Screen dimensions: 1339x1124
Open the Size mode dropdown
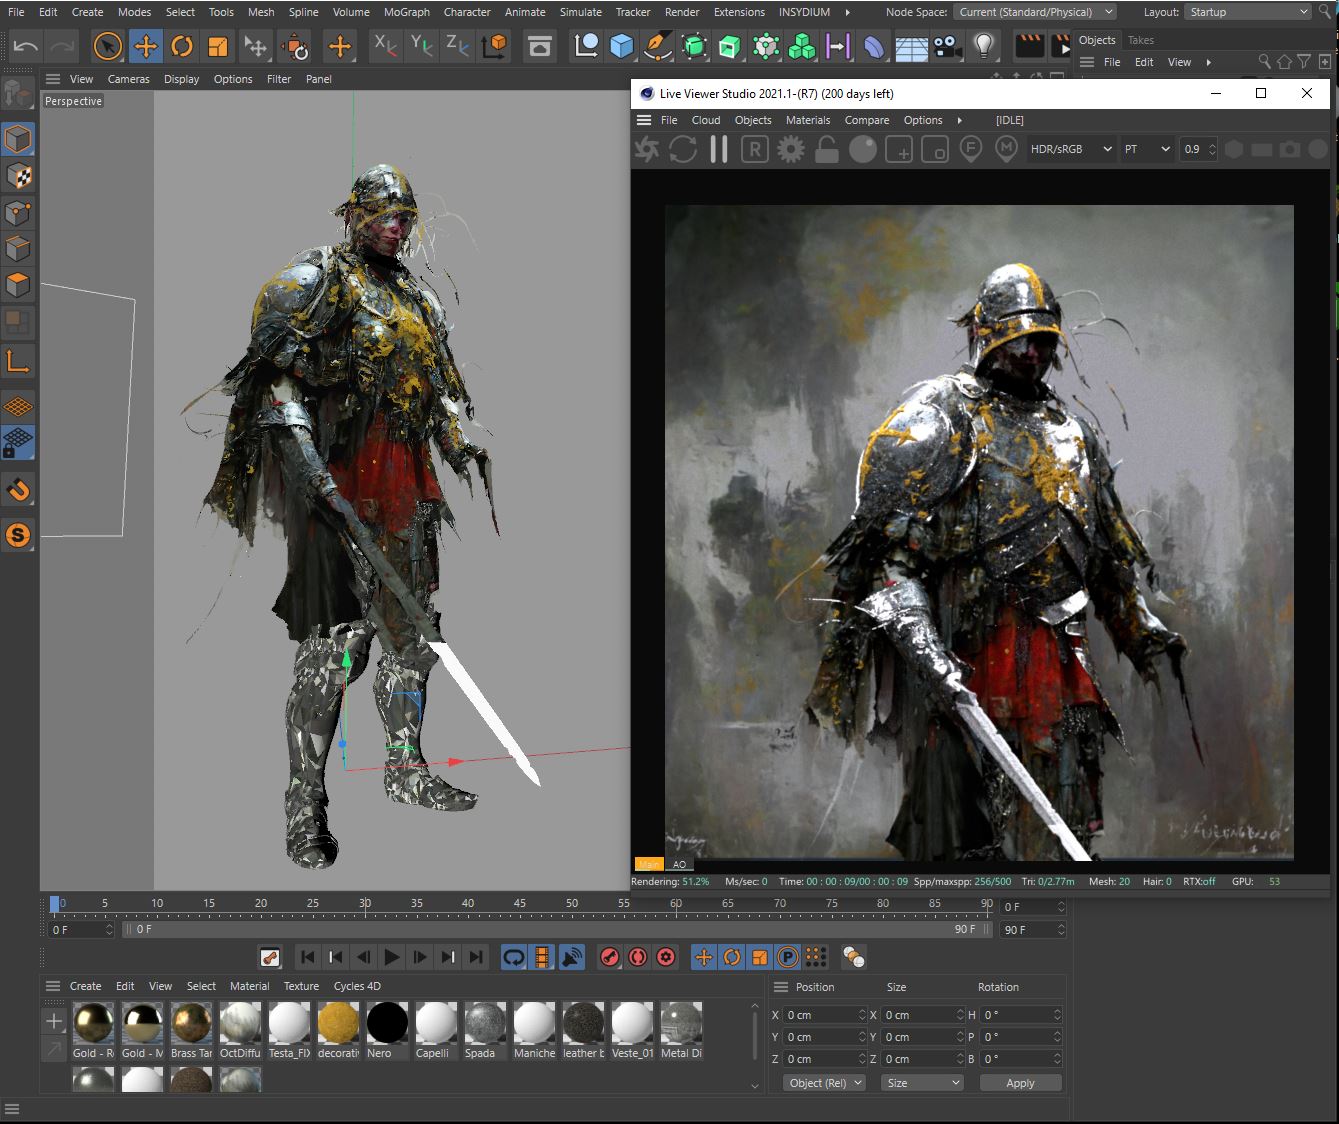point(922,1083)
